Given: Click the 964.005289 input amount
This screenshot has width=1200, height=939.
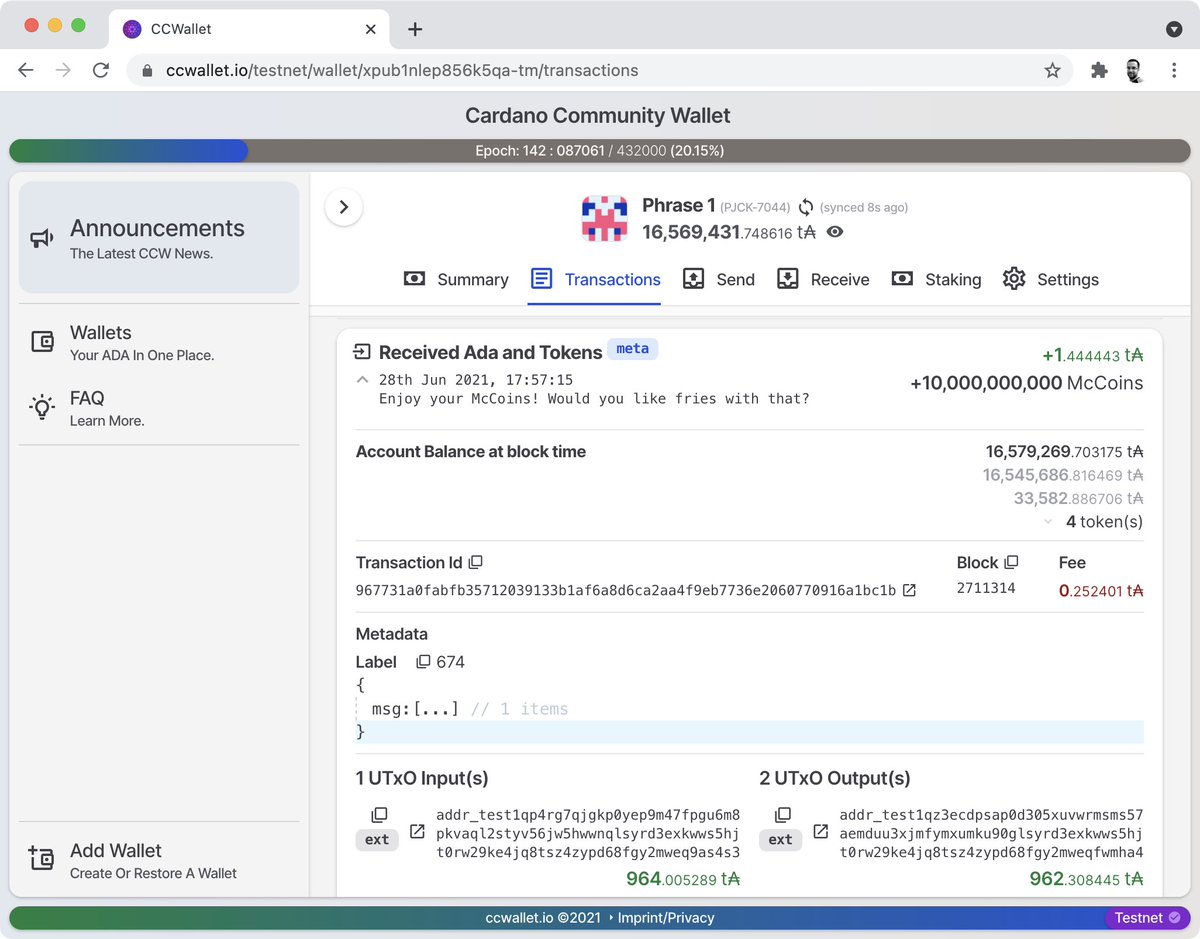Looking at the screenshot, I should [x=683, y=879].
